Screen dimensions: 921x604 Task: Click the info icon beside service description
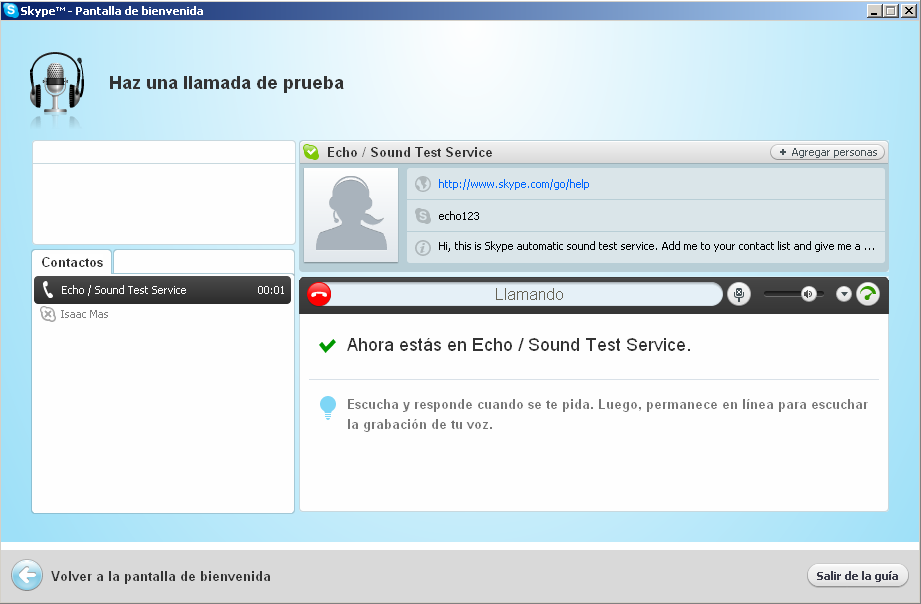point(422,247)
